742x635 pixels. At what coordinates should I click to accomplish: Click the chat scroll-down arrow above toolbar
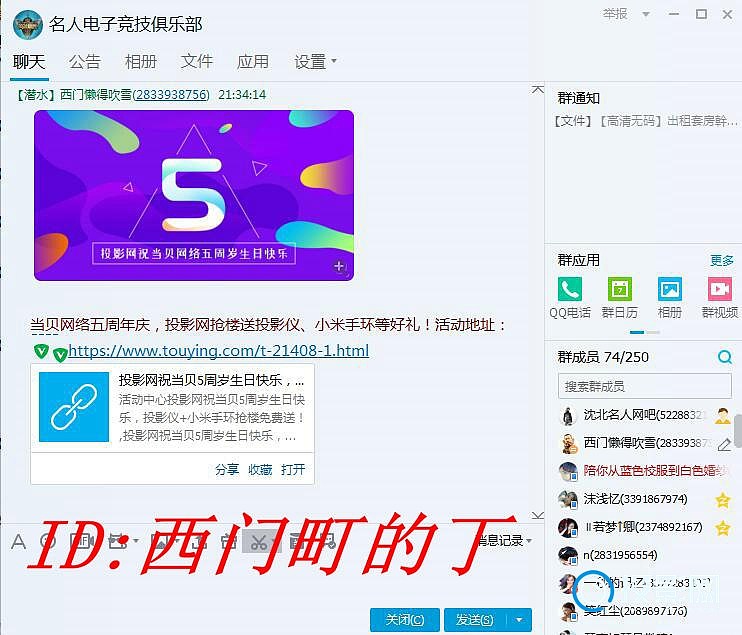538,515
